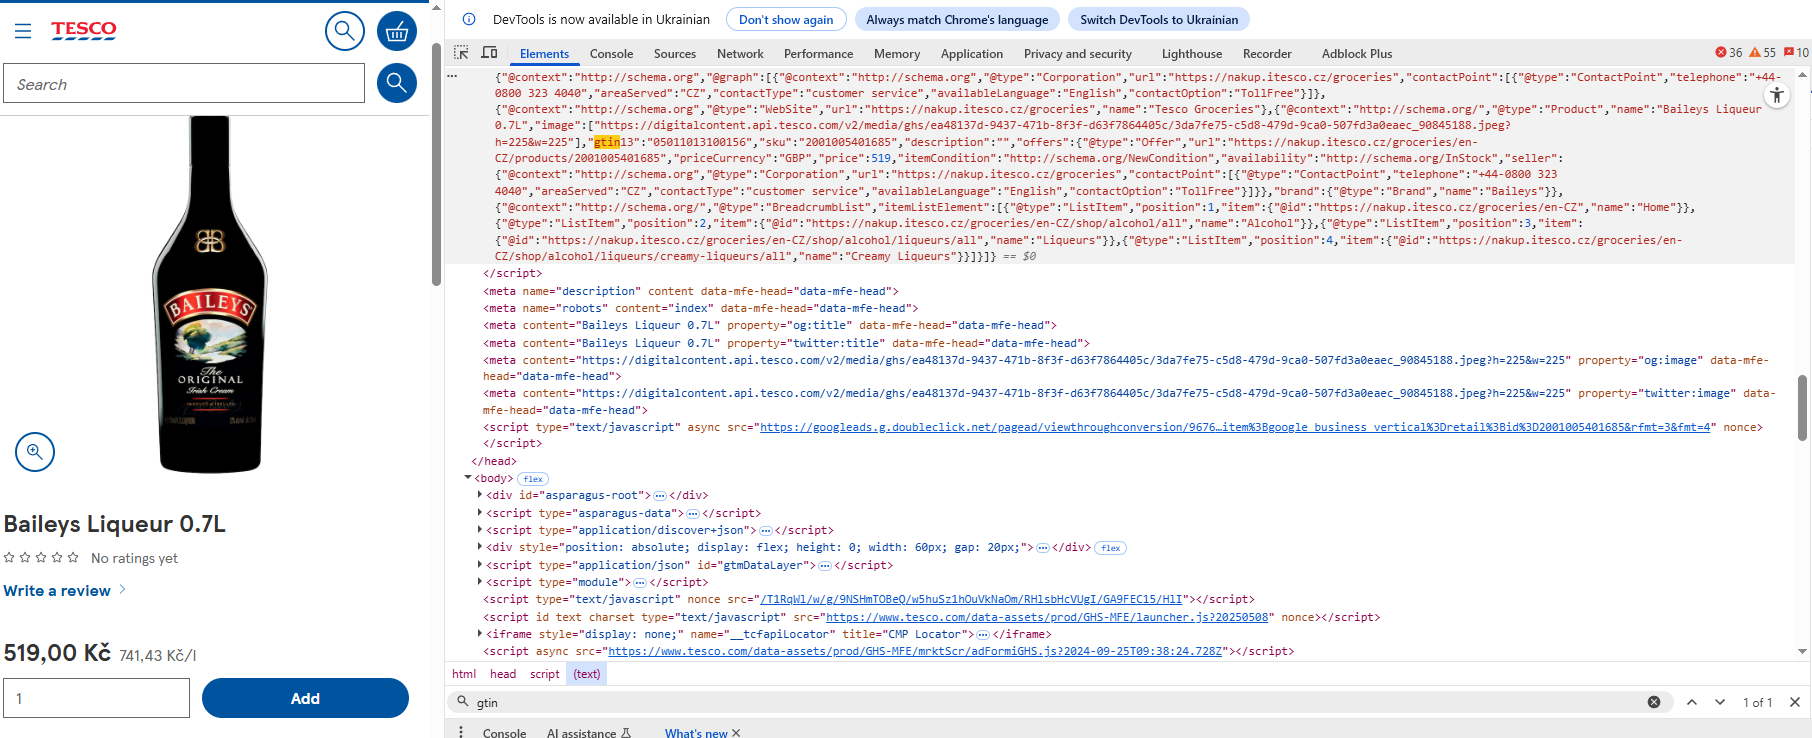
Task: Click Switch DevTools to Ukrainian
Action: click(x=1159, y=19)
